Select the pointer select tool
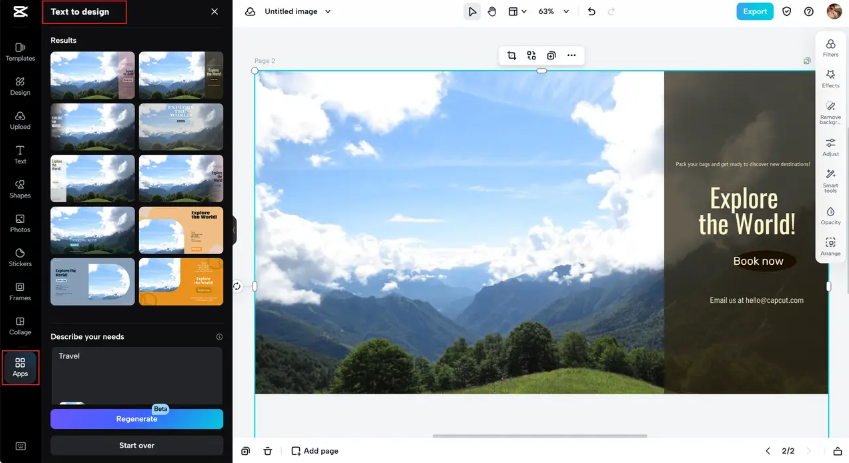 [x=472, y=11]
